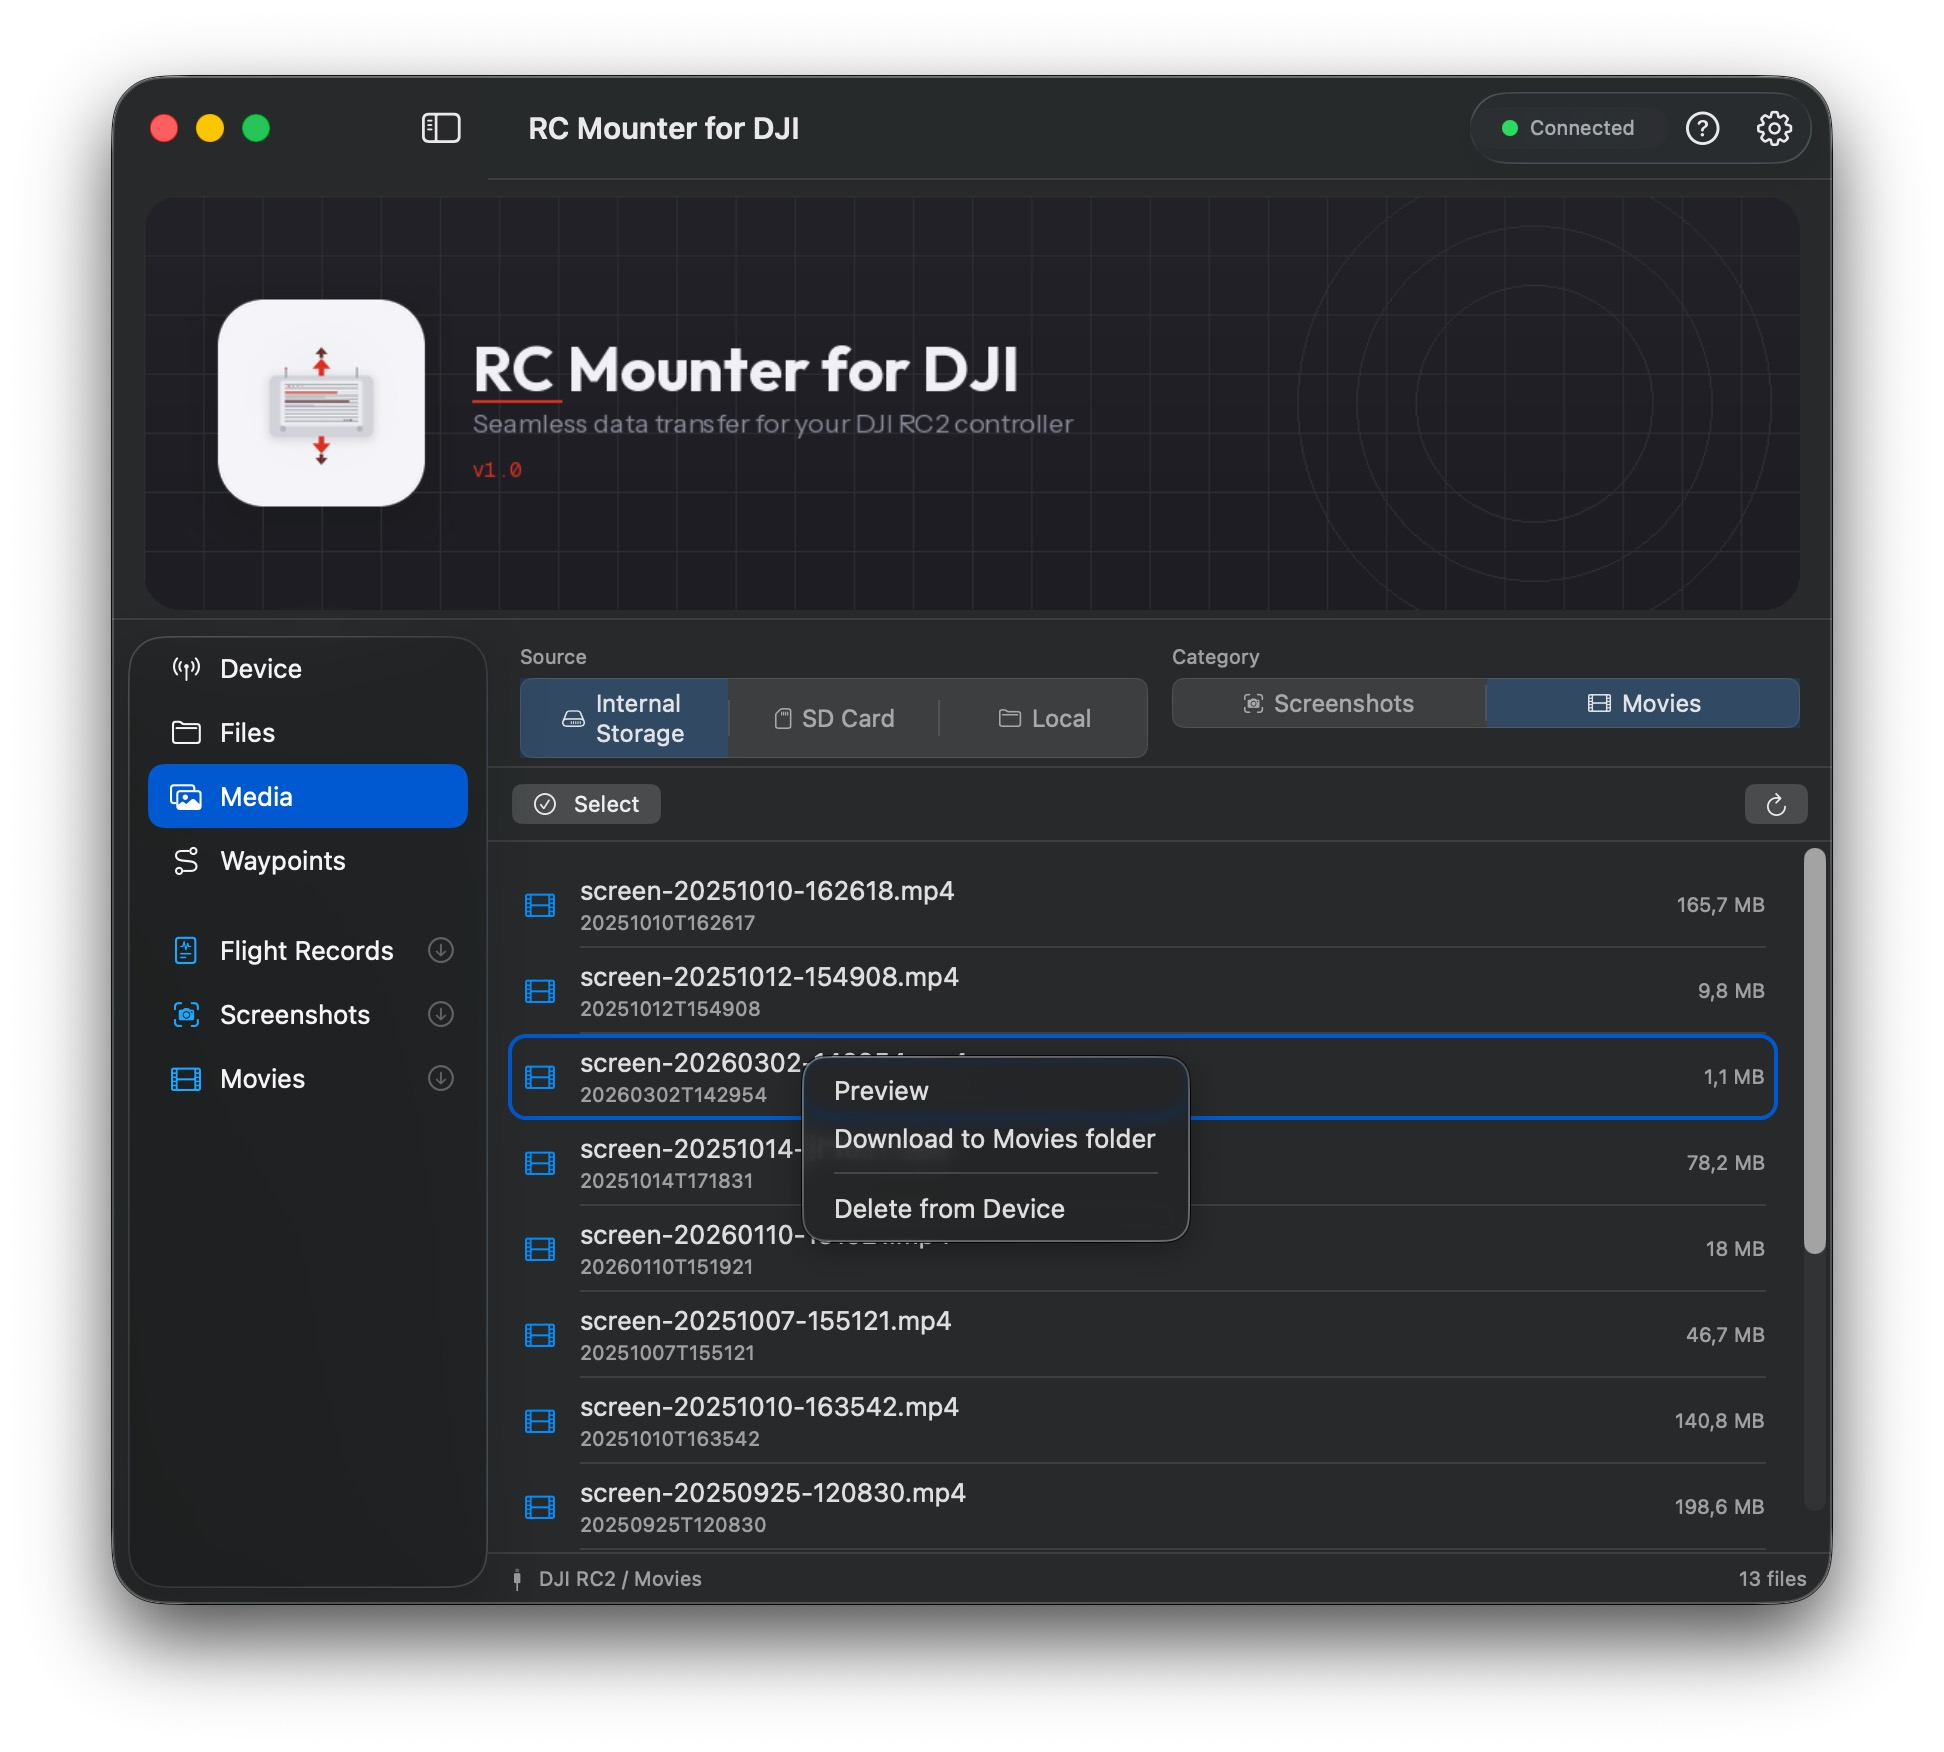Viewport: 1944px width, 1752px height.
Task: Click the 20251014T171831 timestamp
Action: click(x=667, y=1181)
